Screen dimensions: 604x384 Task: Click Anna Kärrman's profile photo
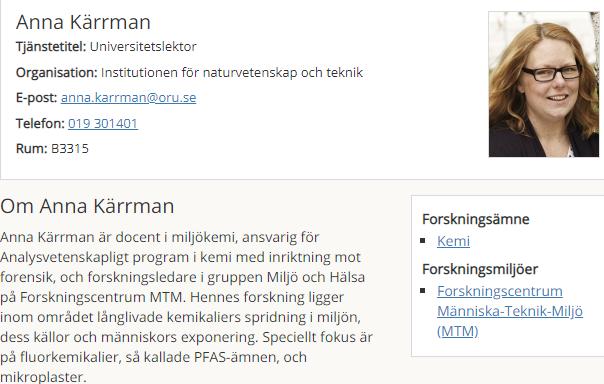click(544, 84)
